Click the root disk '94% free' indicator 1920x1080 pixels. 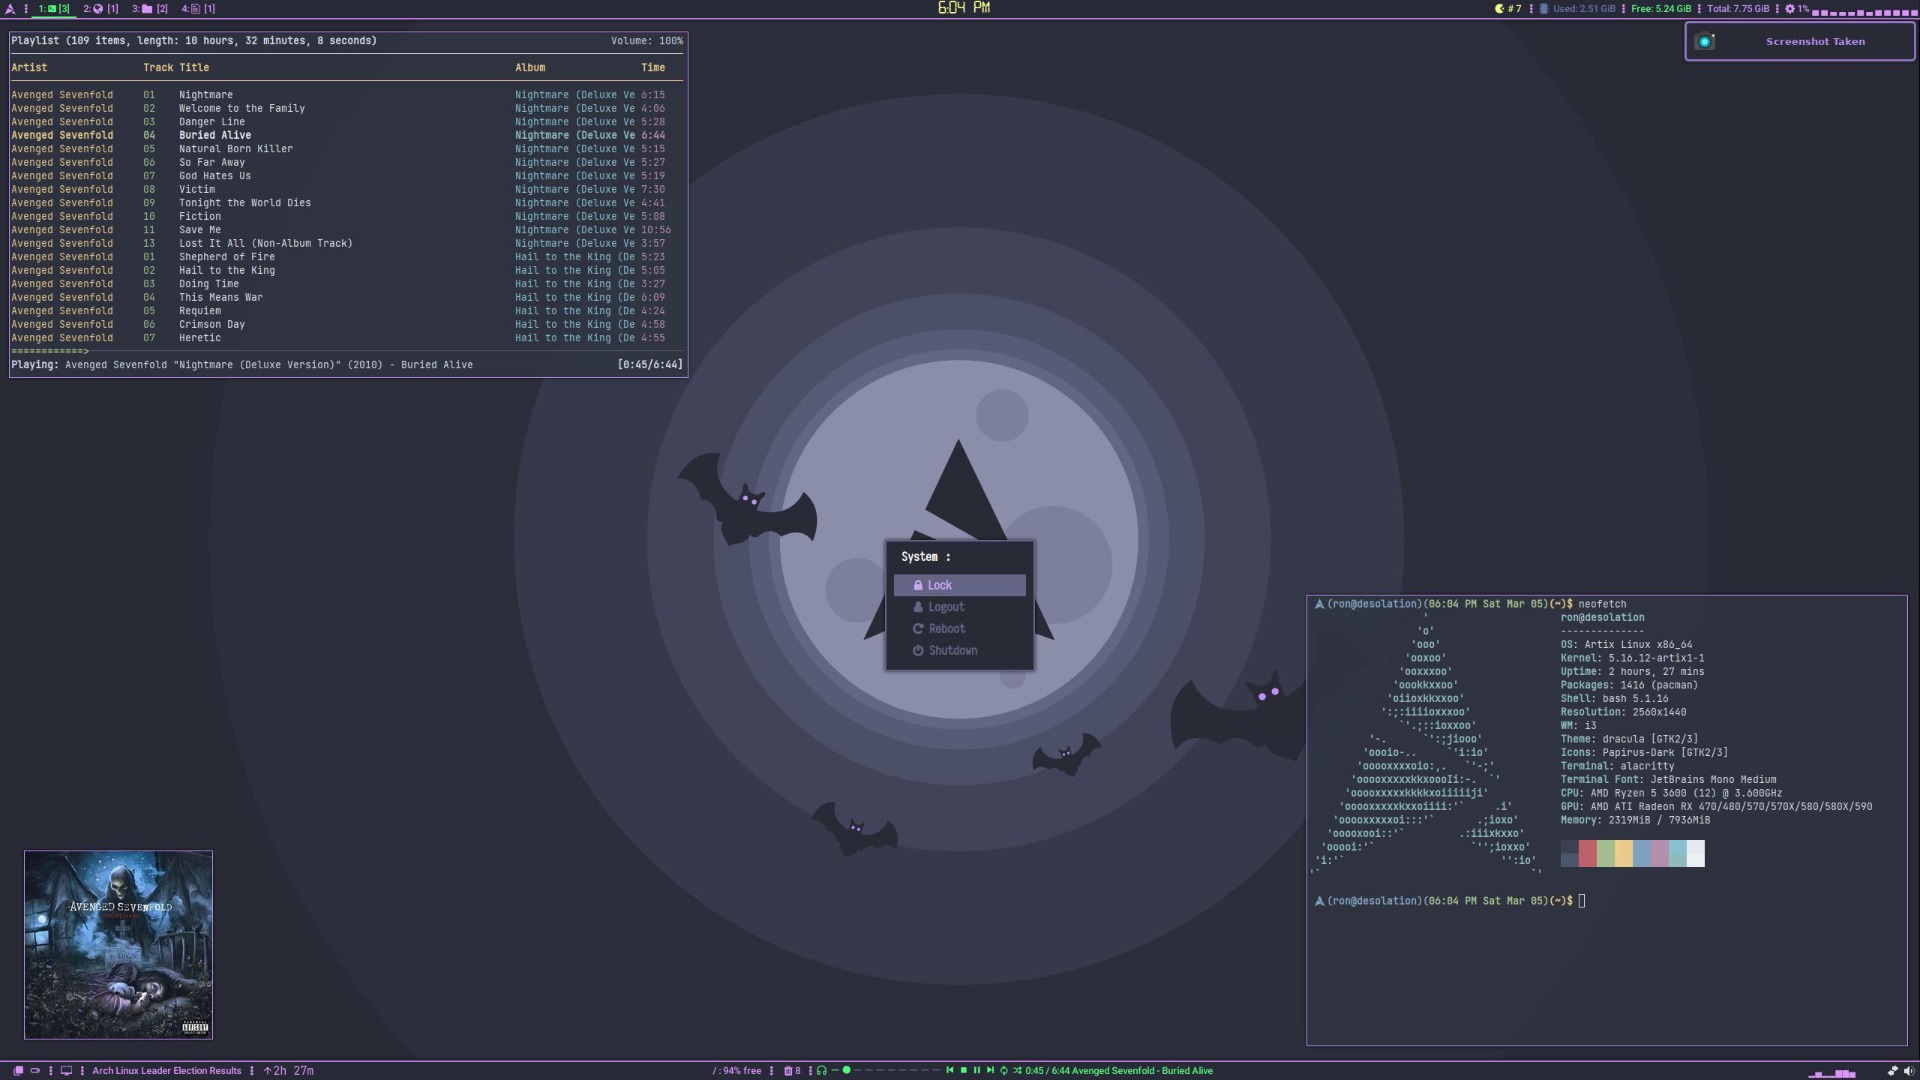pos(737,1071)
